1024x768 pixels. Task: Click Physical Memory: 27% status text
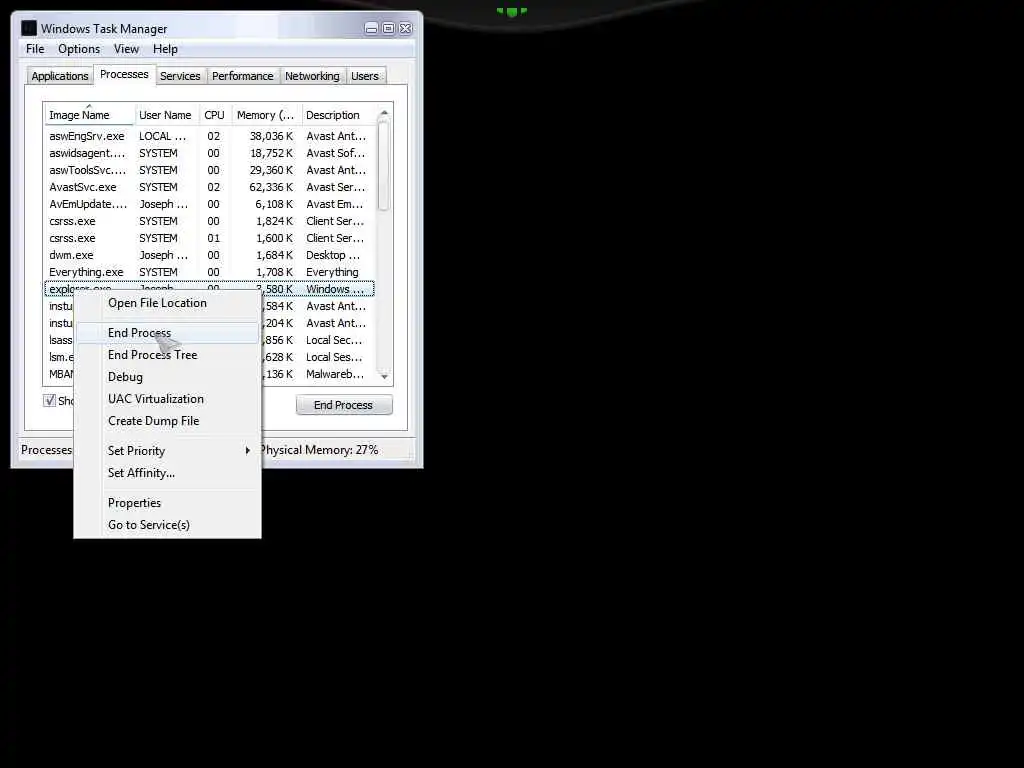[x=320, y=450]
